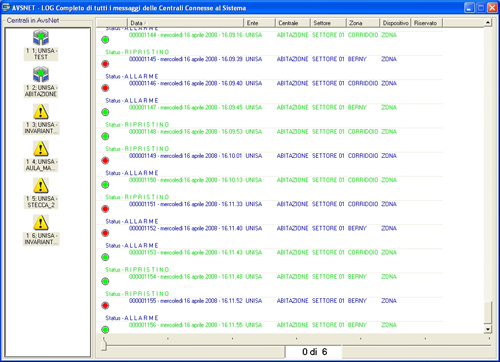
Task: Click UNISA ente in row 000001154
Action: (254, 277)
